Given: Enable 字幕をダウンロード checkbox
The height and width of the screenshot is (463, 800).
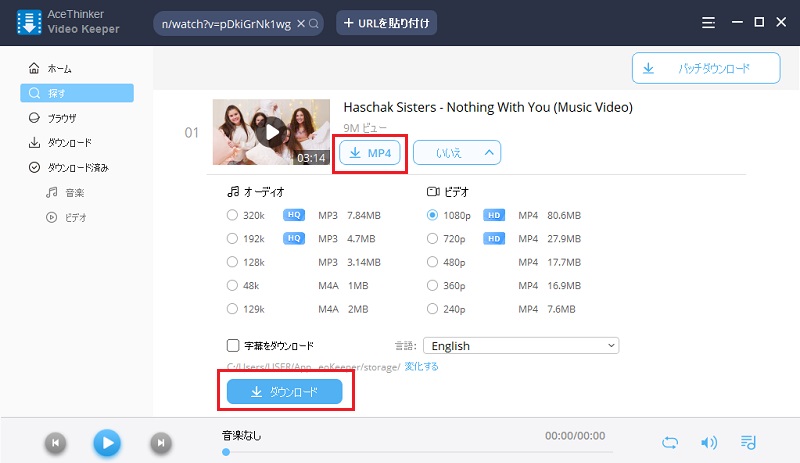Looking at the screenshot, I should (x=233, y=346).
